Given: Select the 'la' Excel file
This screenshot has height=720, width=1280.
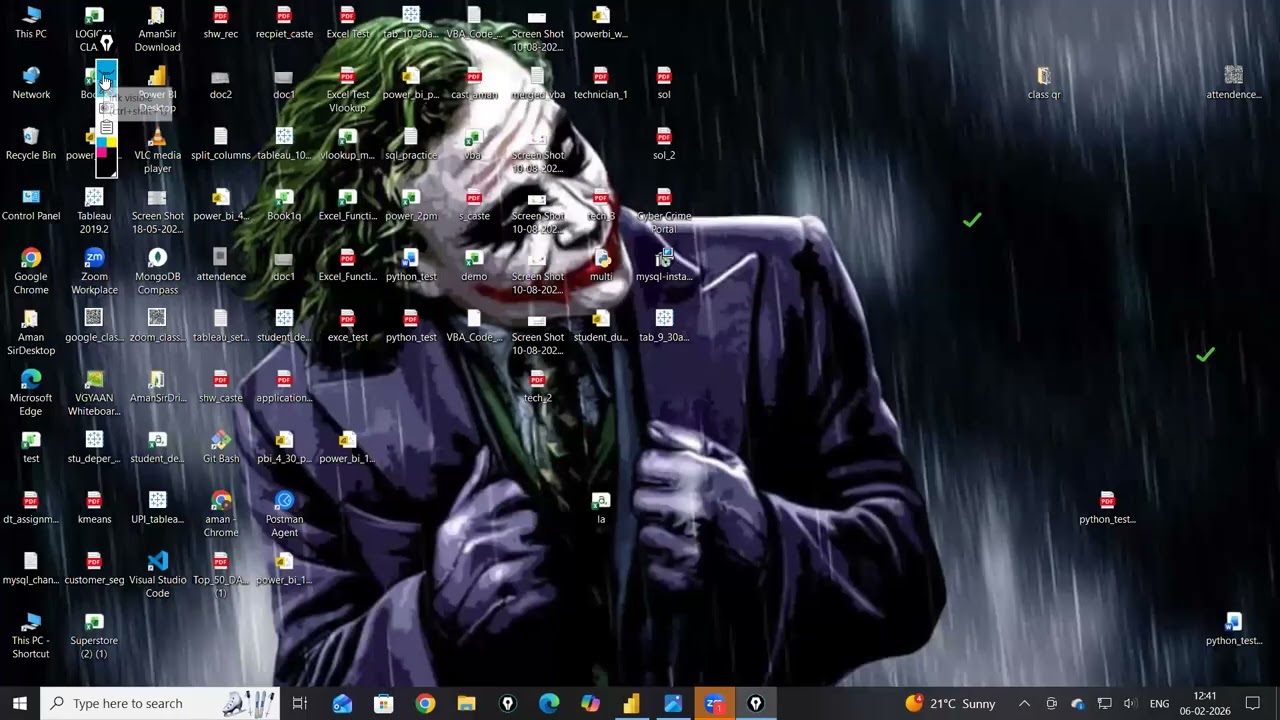Looking at the screenshot, I should coord(600,507).
